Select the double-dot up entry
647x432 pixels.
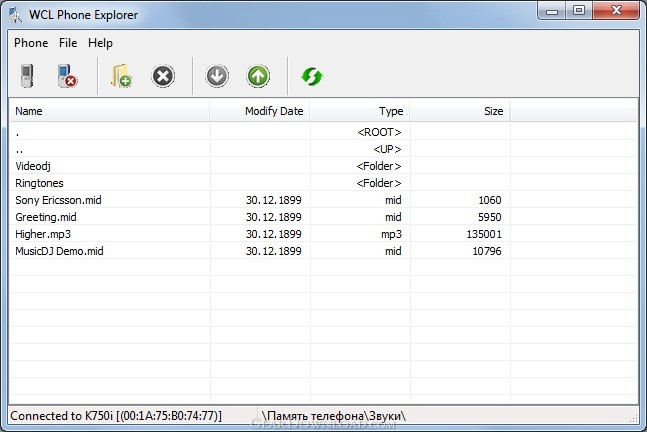324,149
